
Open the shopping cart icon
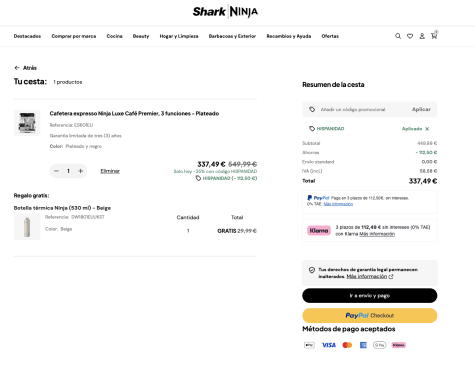click(434, 35)
